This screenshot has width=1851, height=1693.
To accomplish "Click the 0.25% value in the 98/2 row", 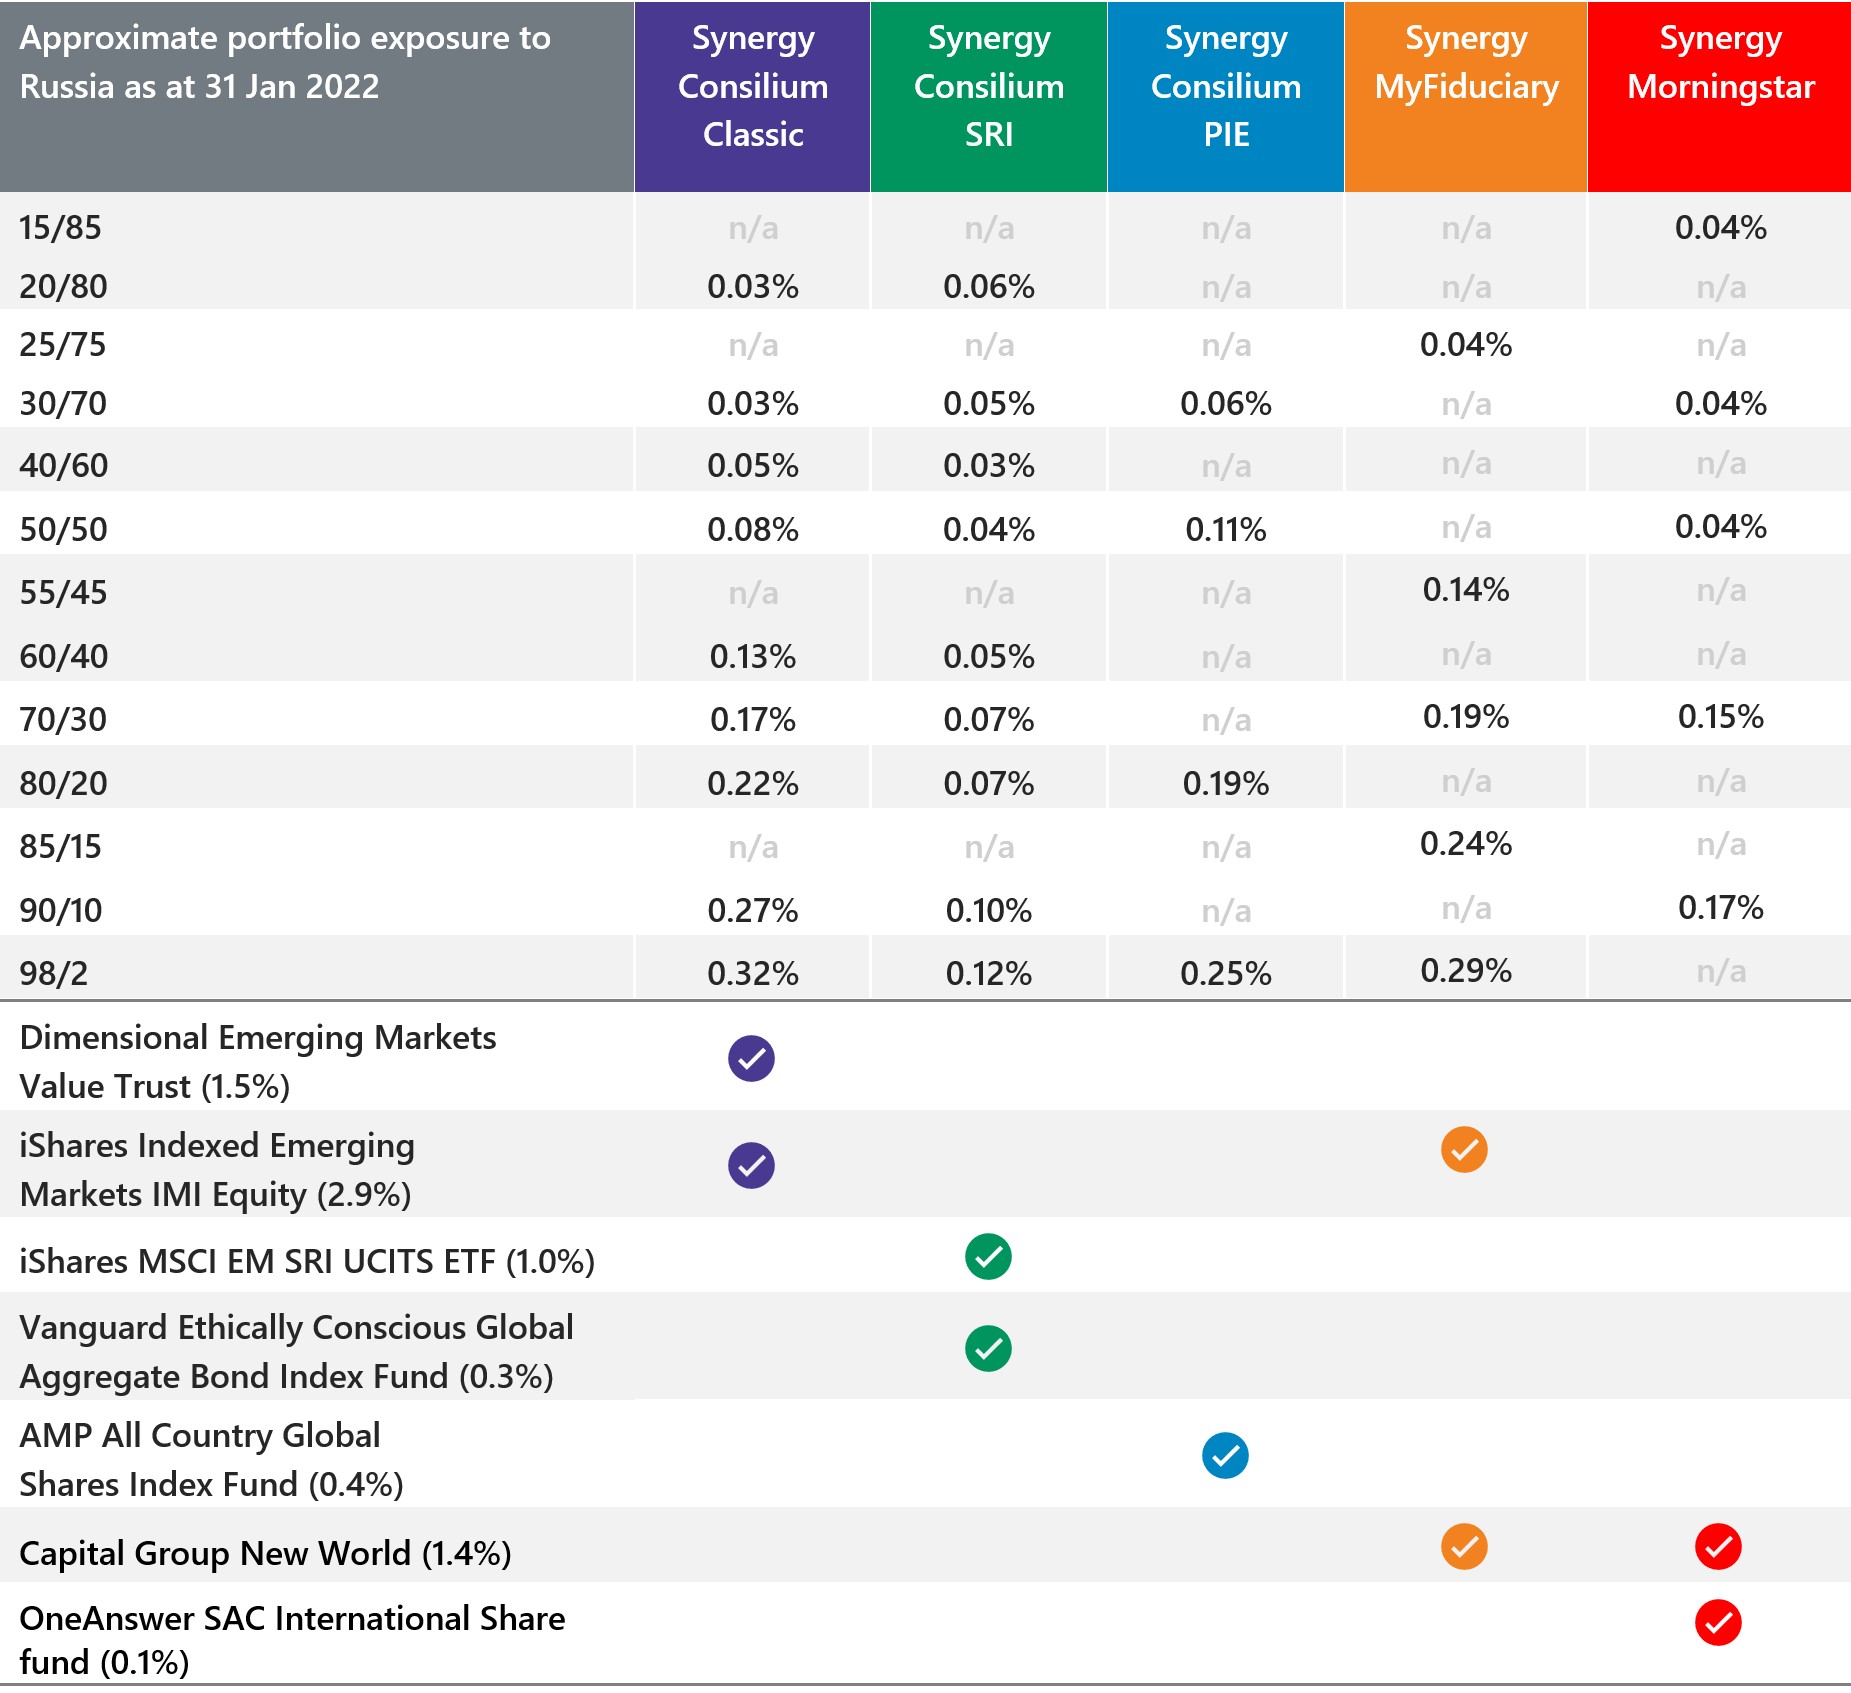I will pyautogui.click(x=1226, y=974).
